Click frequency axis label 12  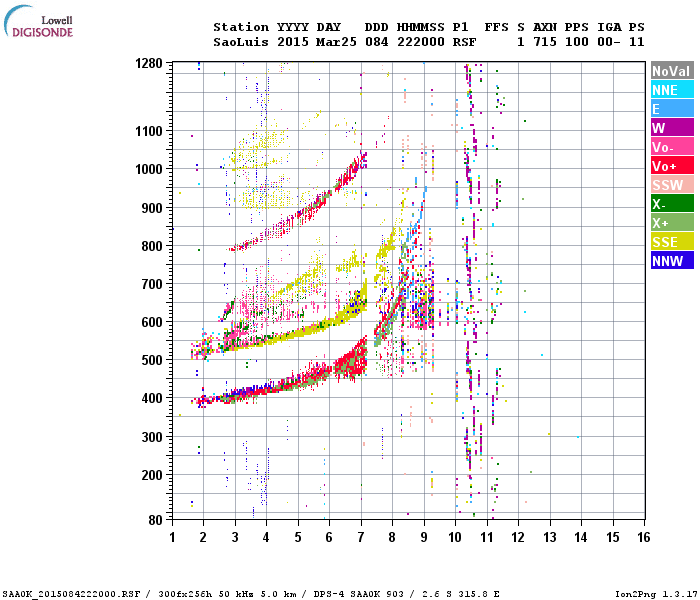[518, 537]
